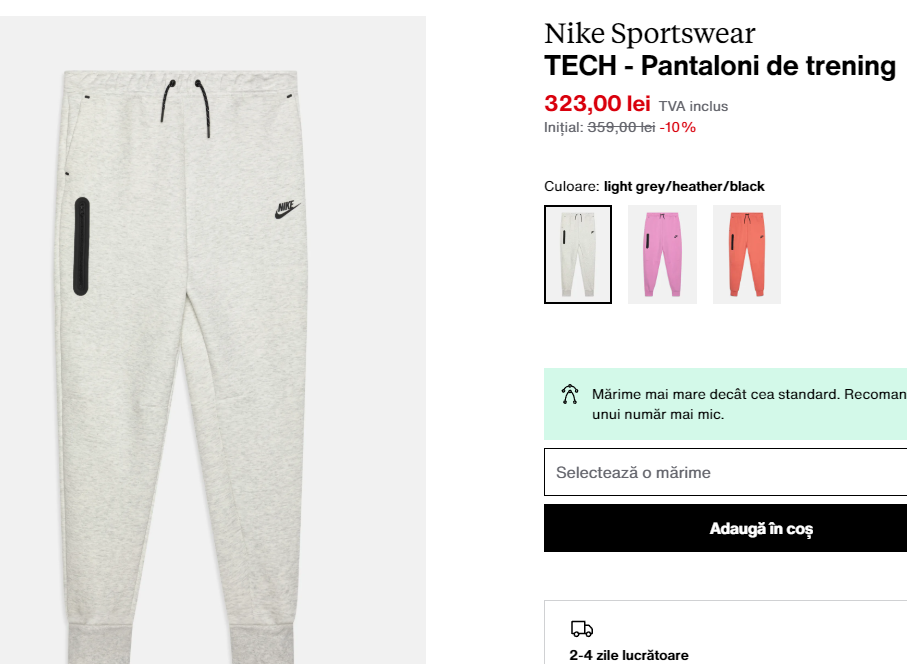
Task: Click the 'Culoare: light grey/heather/black' label
Action: click(654, 186)
